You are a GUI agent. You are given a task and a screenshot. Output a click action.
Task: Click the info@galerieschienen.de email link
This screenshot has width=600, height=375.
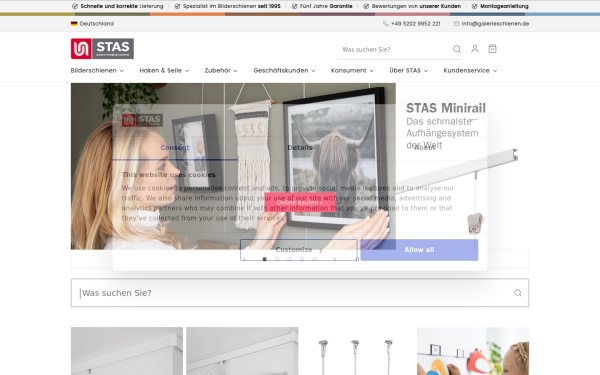click(x=495, y=24)
